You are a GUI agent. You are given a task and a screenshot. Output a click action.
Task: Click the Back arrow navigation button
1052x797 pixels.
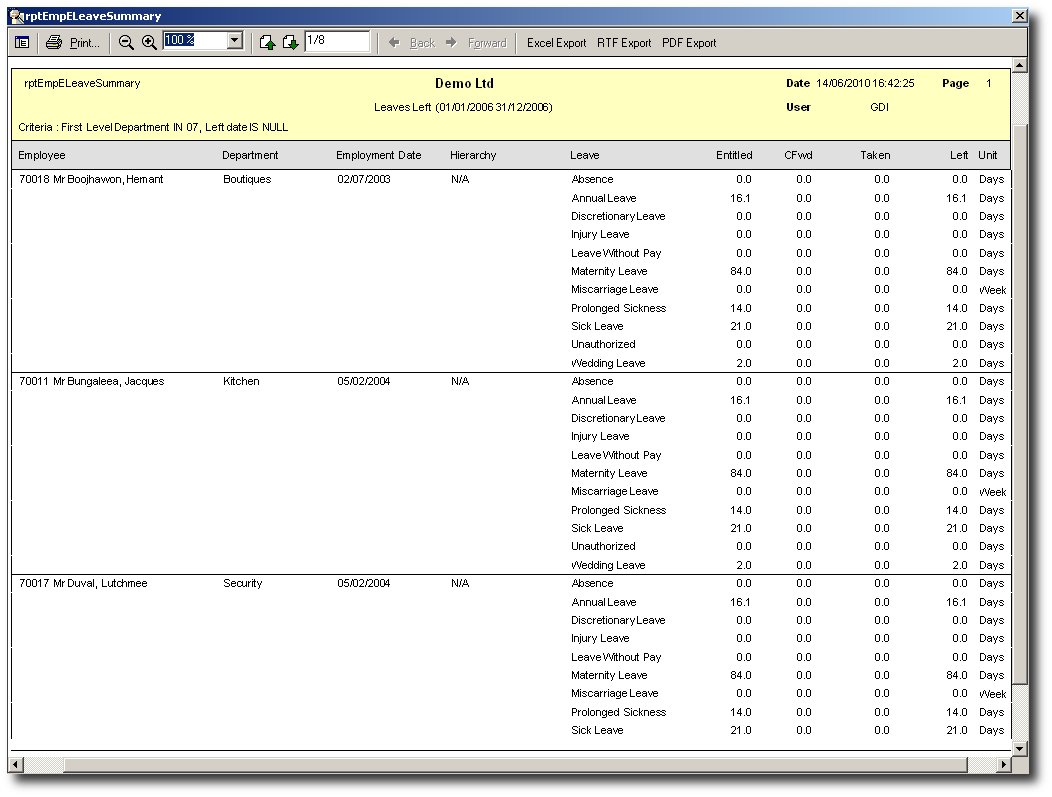(412, 43)
